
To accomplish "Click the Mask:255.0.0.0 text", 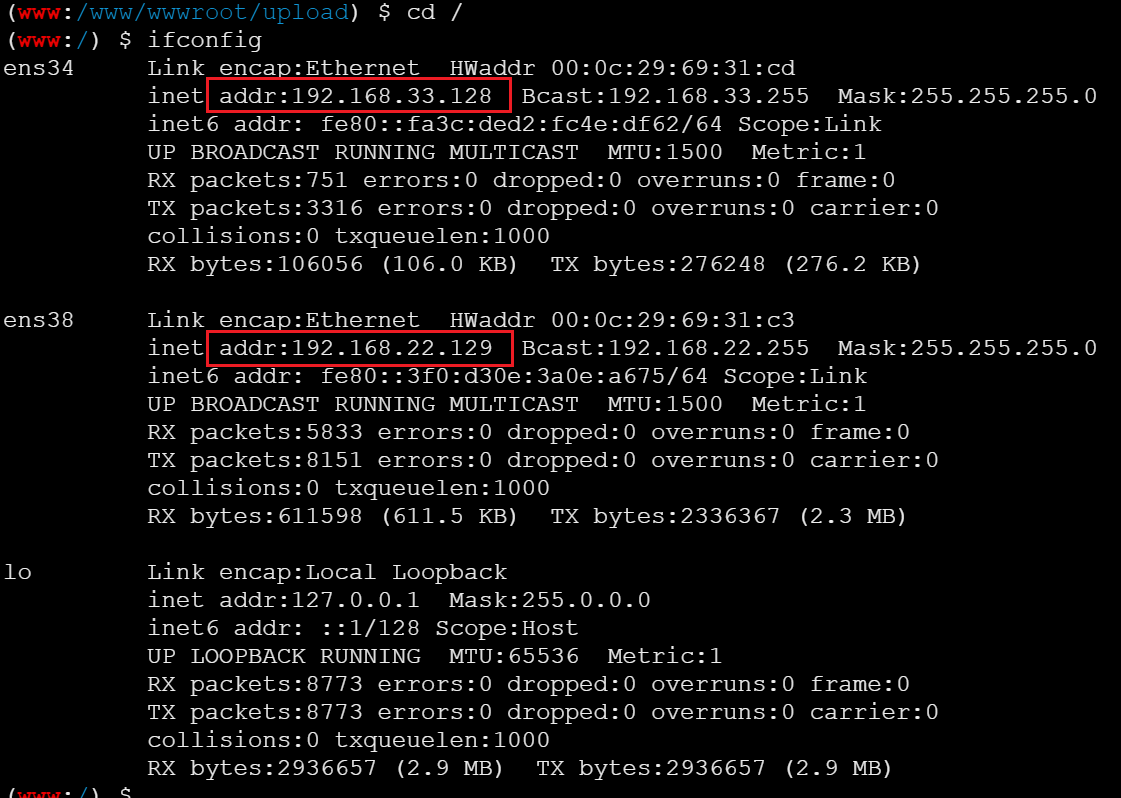I will [x=549, y=601].
